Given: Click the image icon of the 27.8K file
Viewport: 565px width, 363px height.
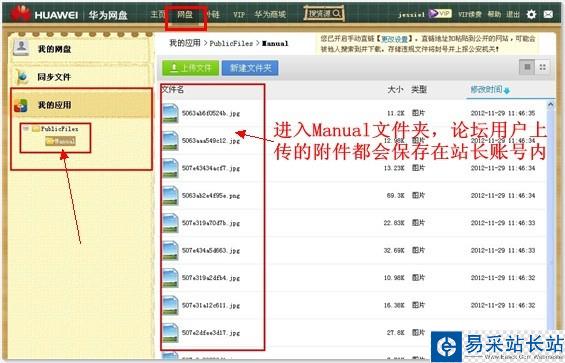Looking at the screenshot, I should (170, 332).
